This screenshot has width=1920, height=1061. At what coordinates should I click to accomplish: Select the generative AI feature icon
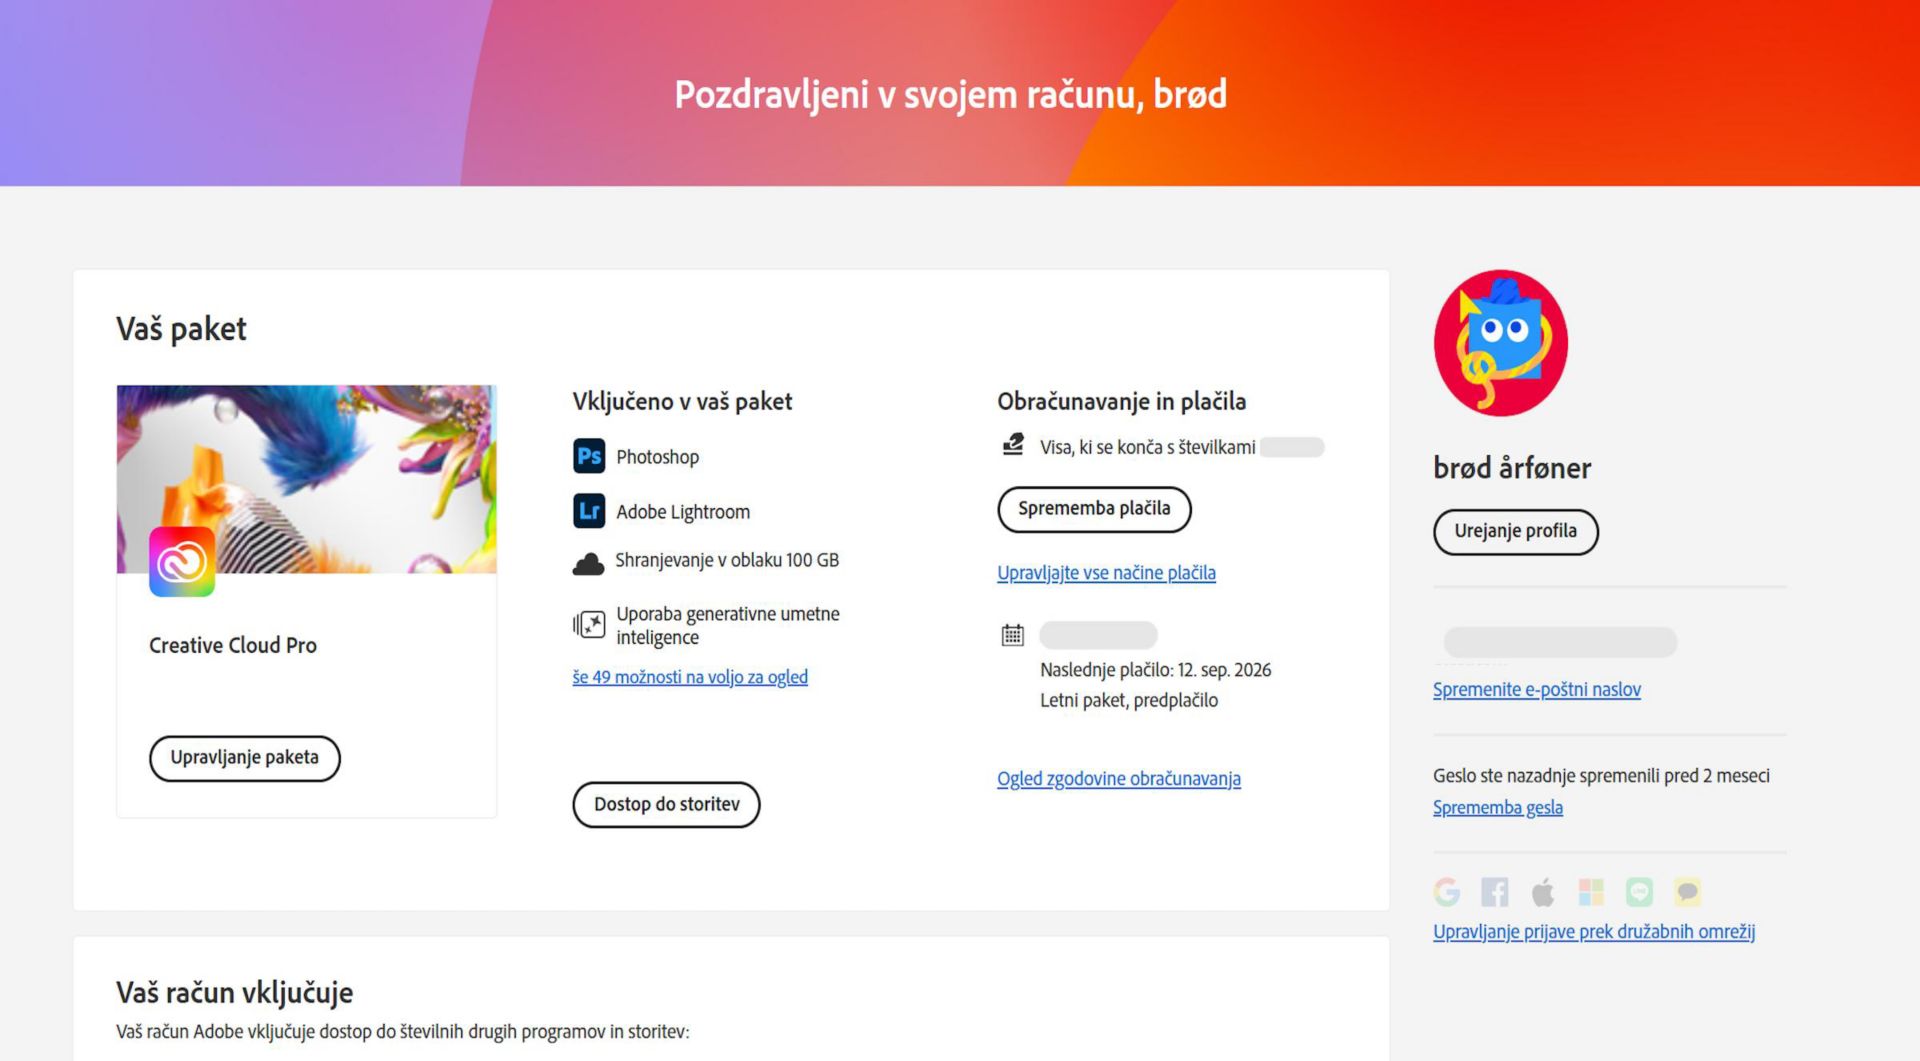pos(589,624)
